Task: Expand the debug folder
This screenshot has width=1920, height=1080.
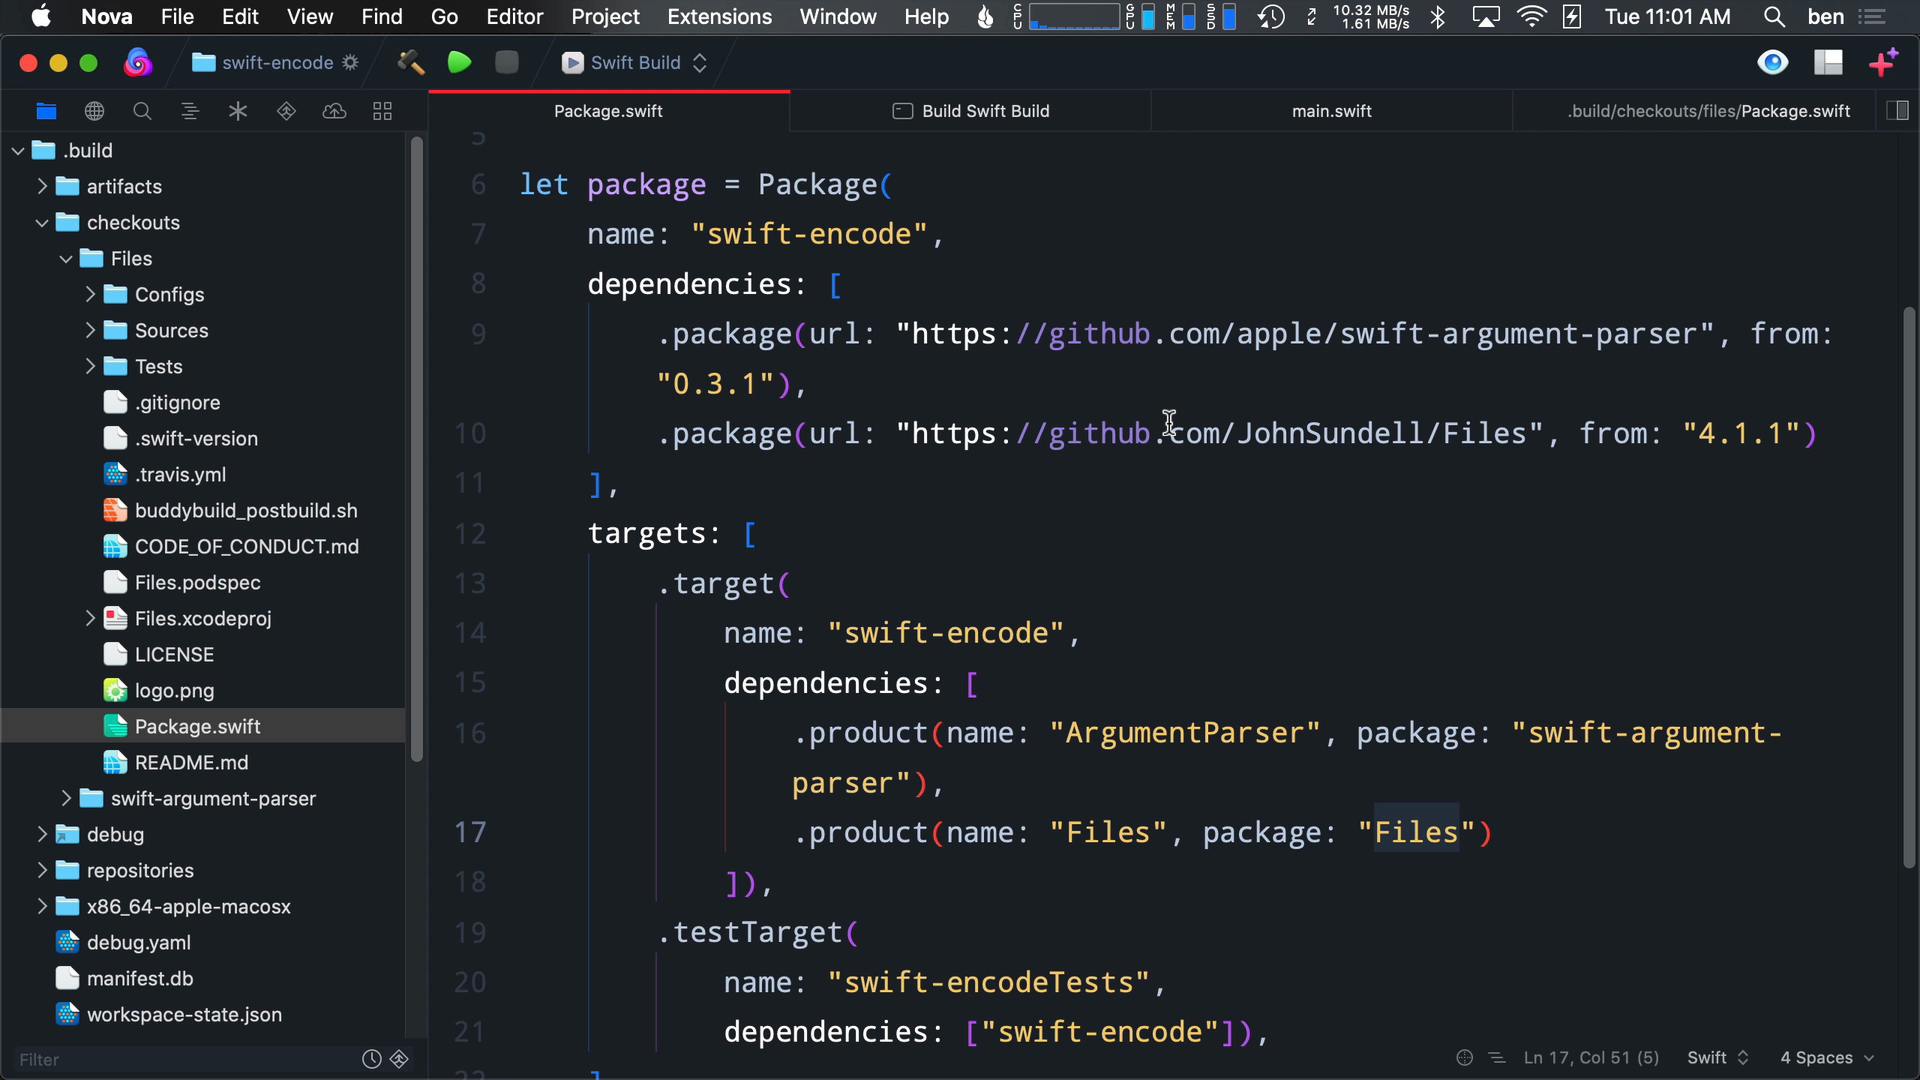Action: [42, 834]
